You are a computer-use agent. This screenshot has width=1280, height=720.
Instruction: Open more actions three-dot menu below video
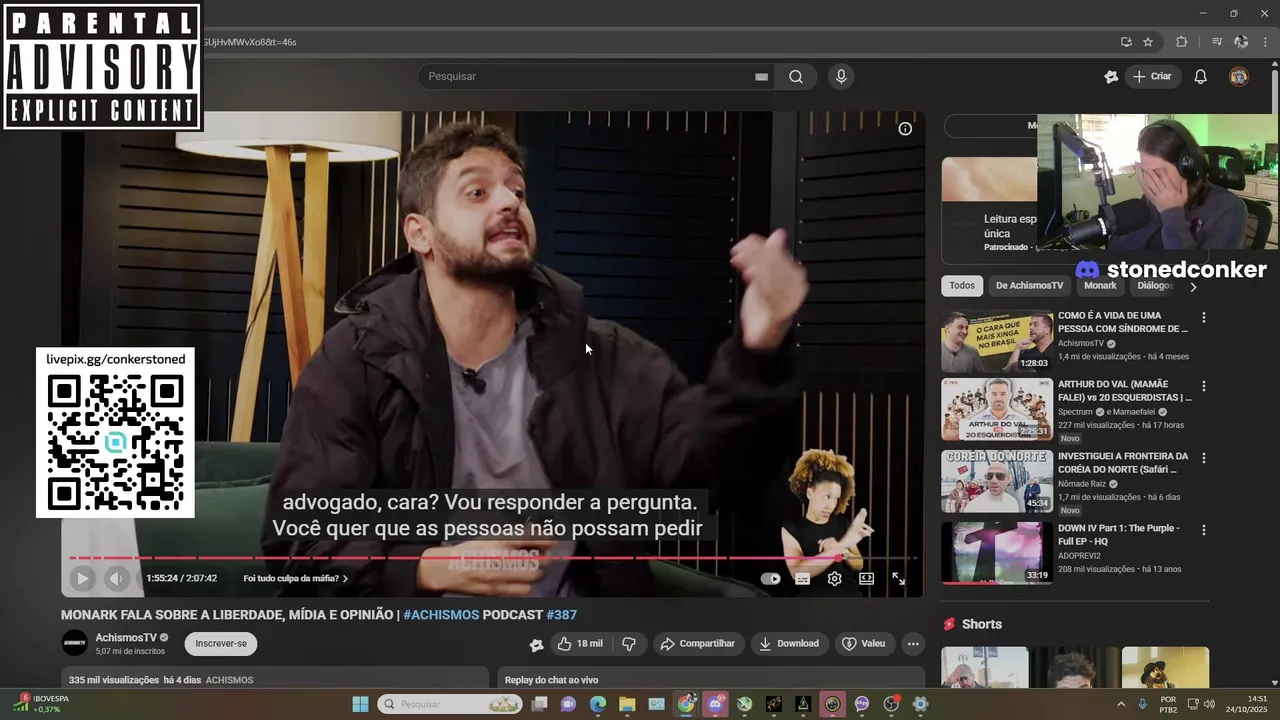click(913, 644)
